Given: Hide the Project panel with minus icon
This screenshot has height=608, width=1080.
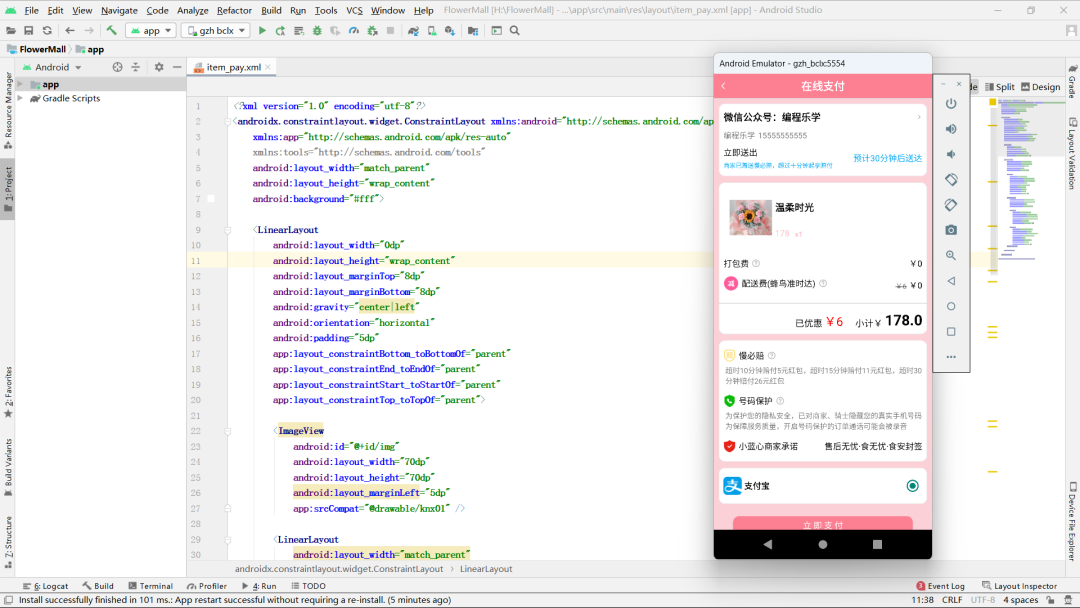Looking at the screenshot, I should coord(177,67).
